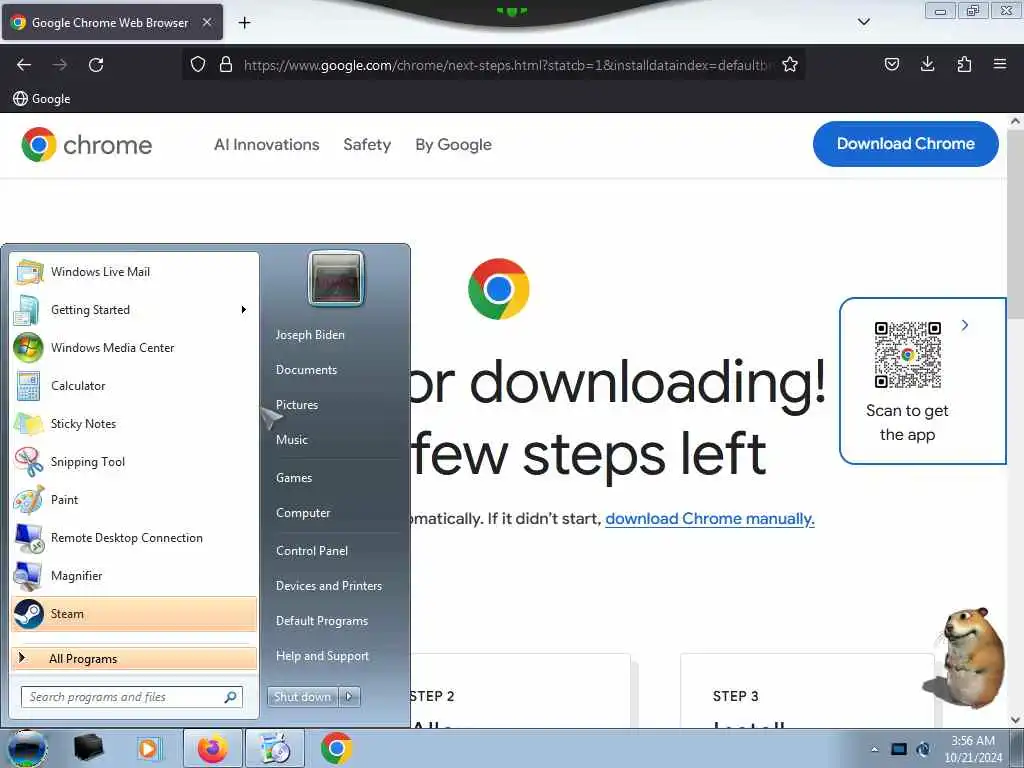
Task: Click download Chrome manually link
Action: pos(710,519)
